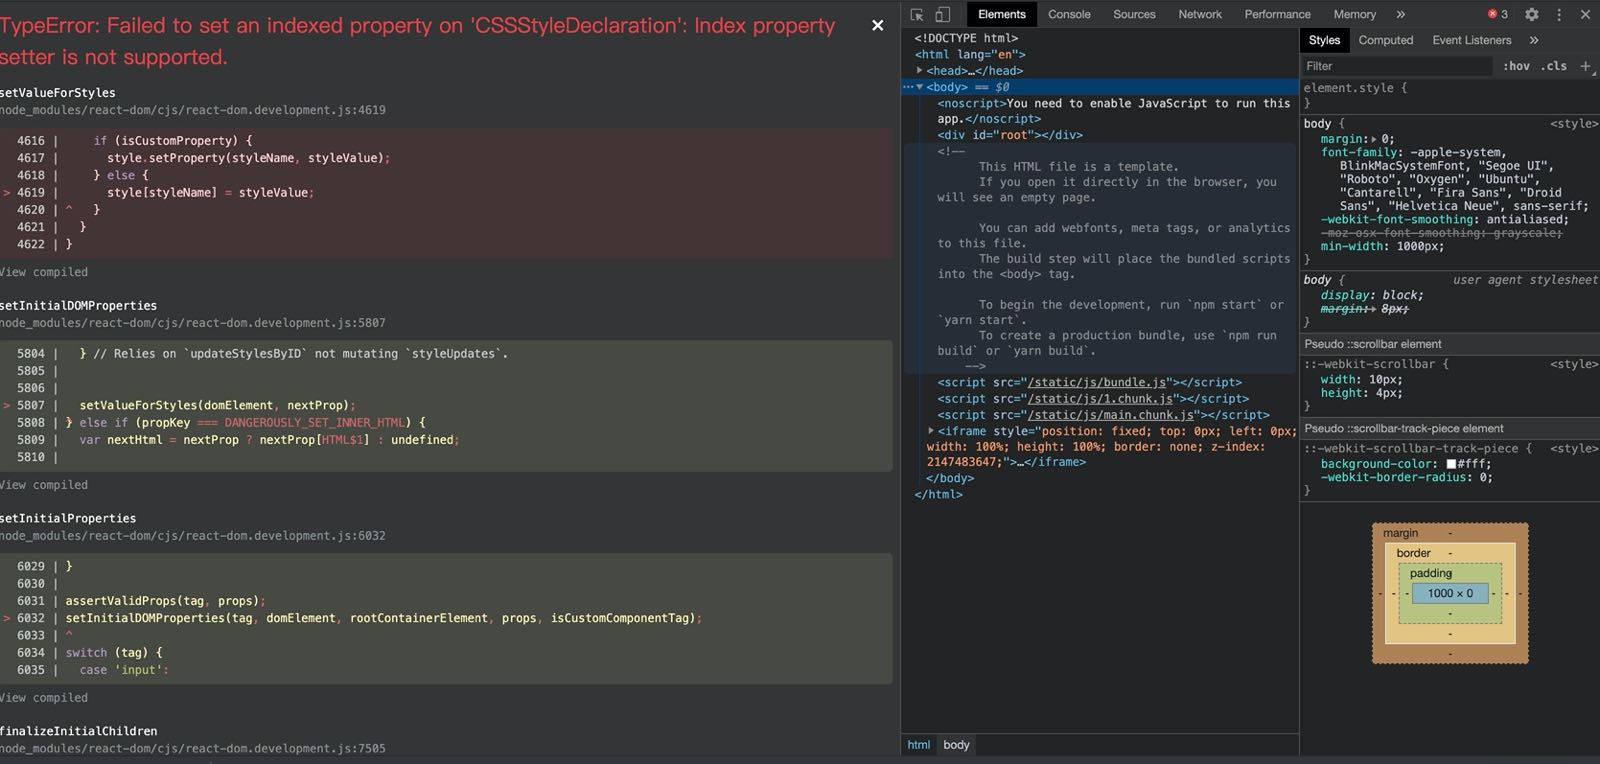Select the noscript element line
The height and width of the screenshot is (764, 1600).
(x=1113, y=111)
